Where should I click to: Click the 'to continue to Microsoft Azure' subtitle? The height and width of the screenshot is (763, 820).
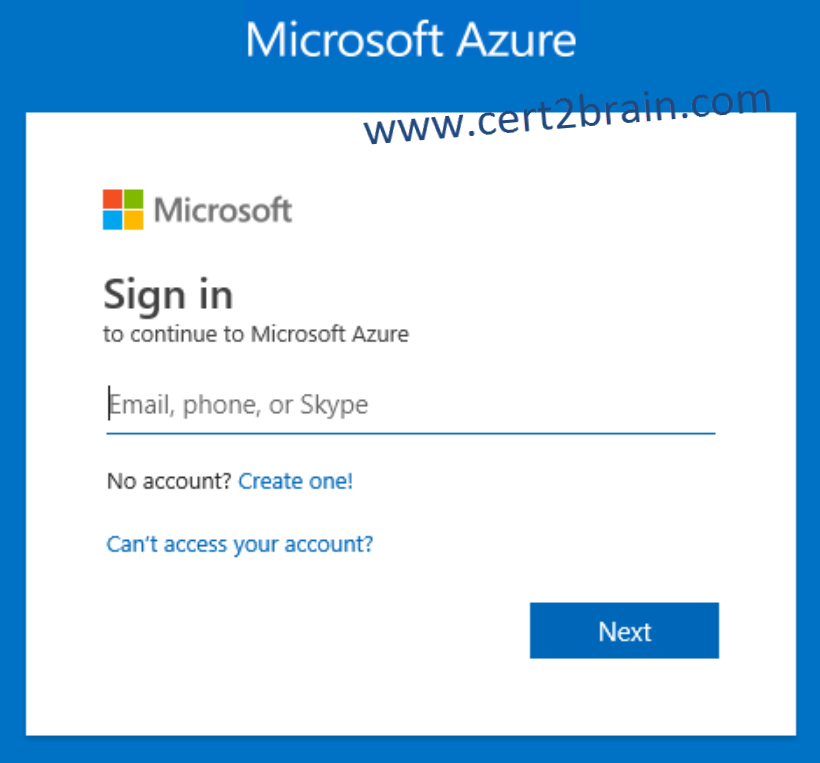coord(256,334)
